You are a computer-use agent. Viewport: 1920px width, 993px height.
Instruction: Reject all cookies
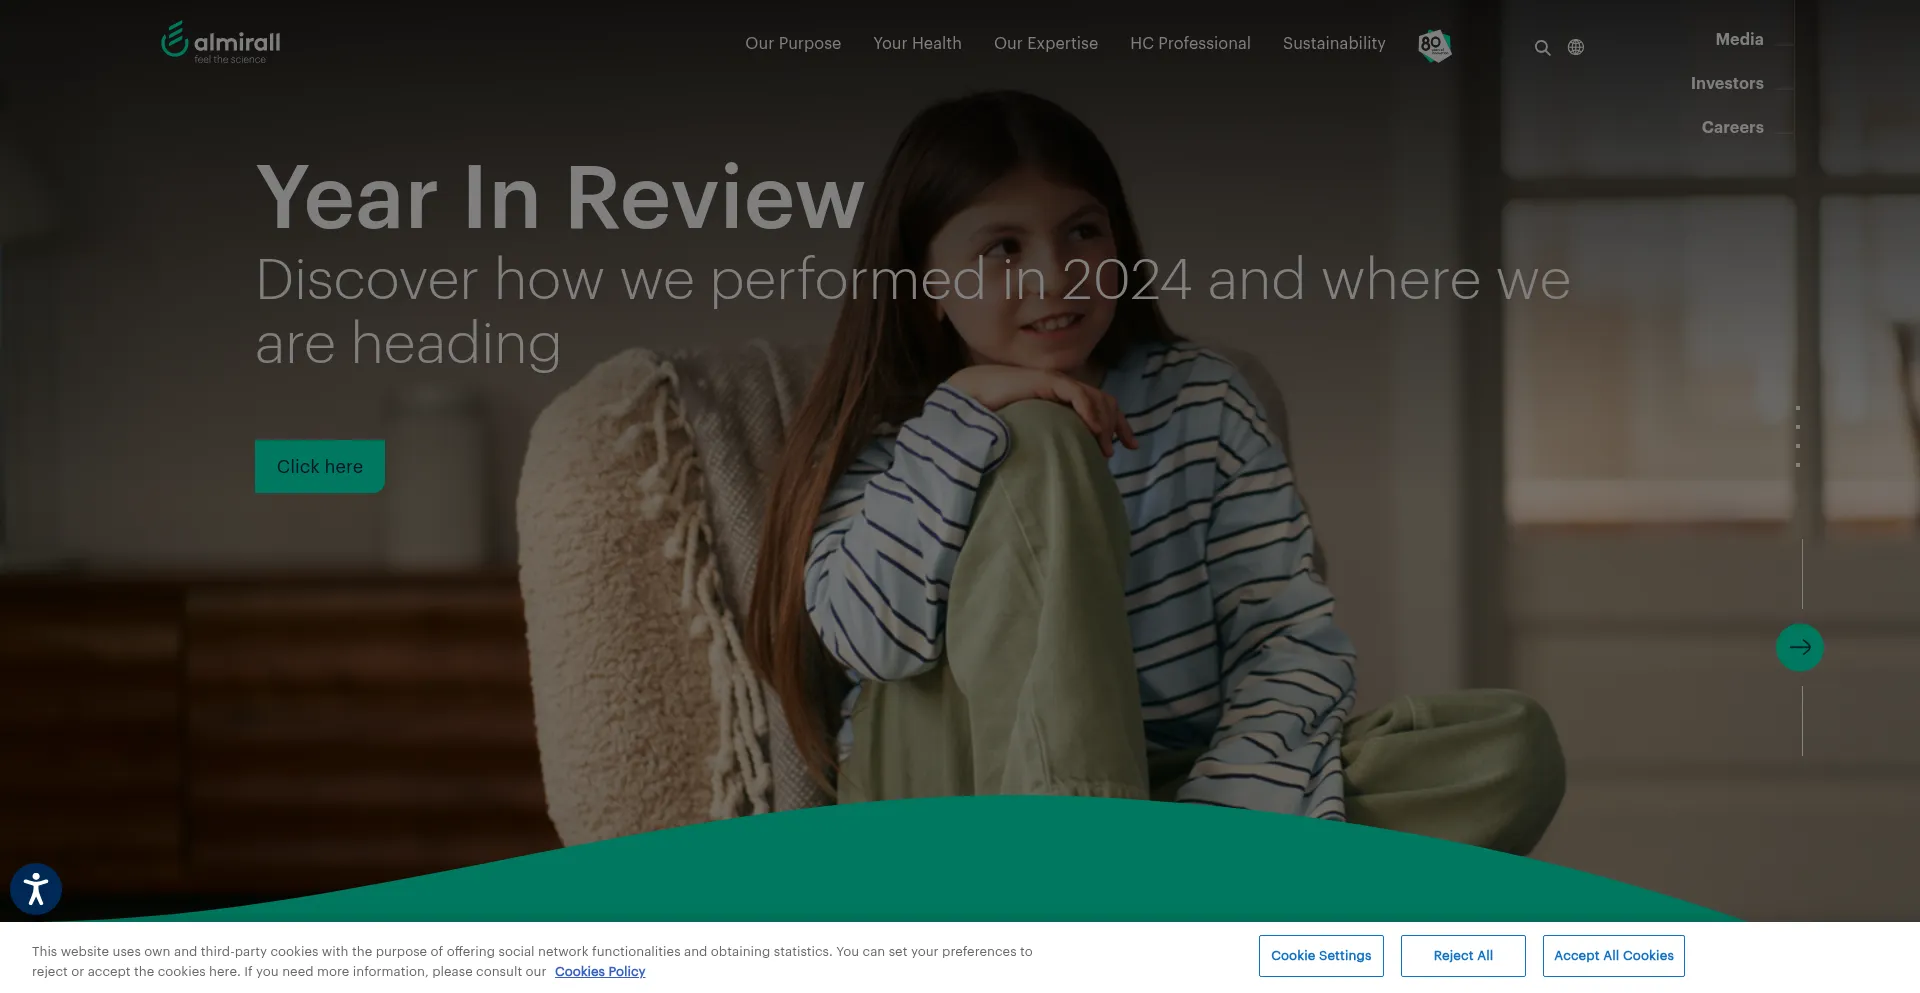tap(1463, 956)
